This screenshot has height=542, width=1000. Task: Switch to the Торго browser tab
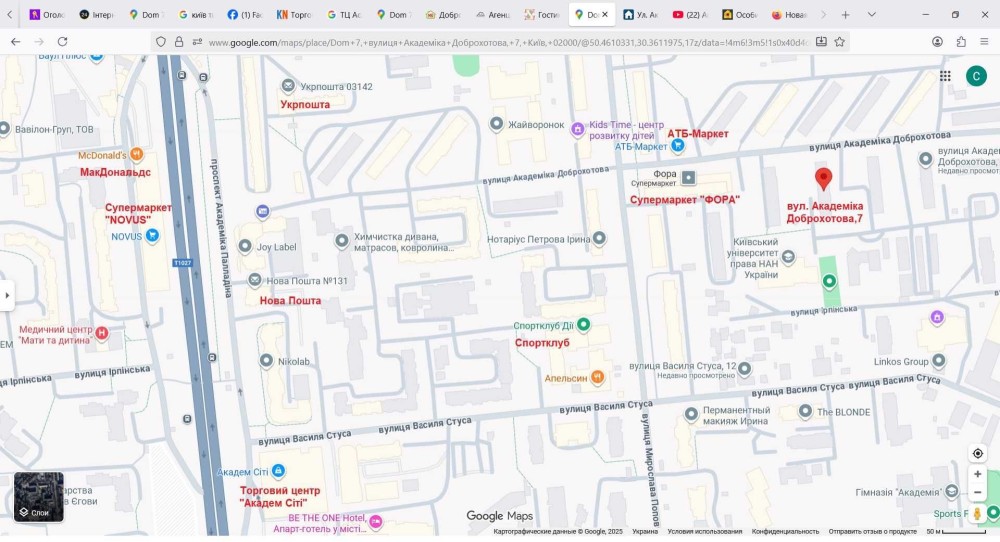click(295, 15)
